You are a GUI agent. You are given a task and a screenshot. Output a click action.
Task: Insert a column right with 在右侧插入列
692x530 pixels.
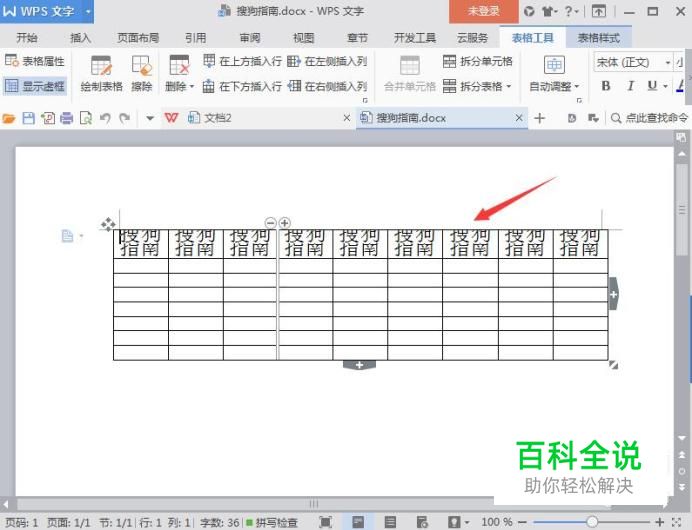pos(327,86)
